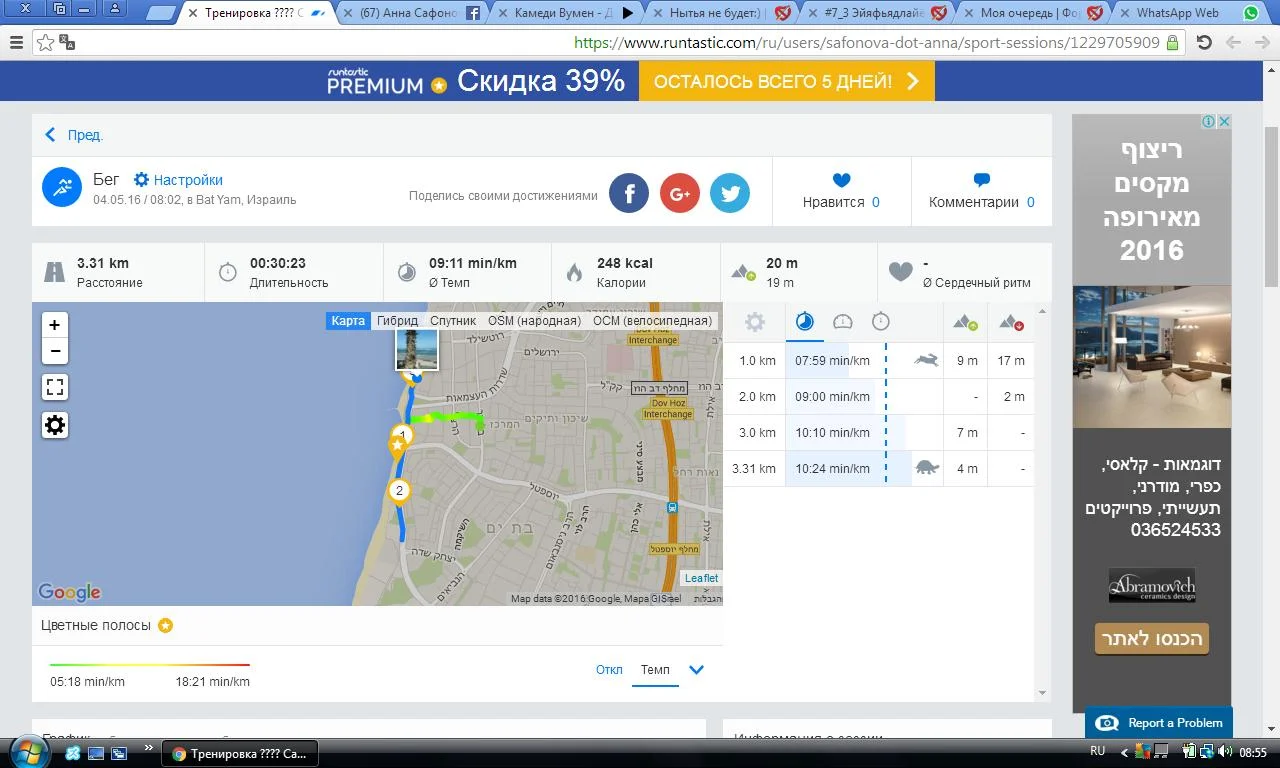Click the Report a Problem button

[1158, 723]
